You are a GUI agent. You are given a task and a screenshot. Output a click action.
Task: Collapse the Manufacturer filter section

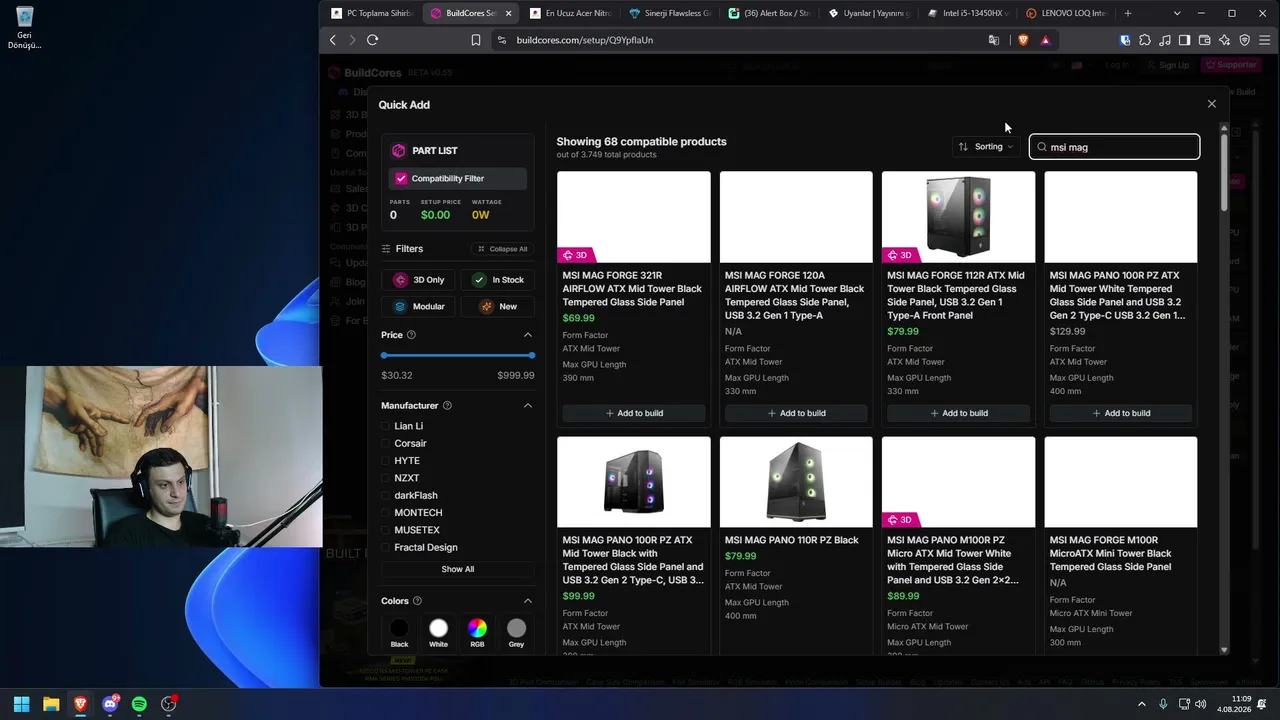coord(528,406)
